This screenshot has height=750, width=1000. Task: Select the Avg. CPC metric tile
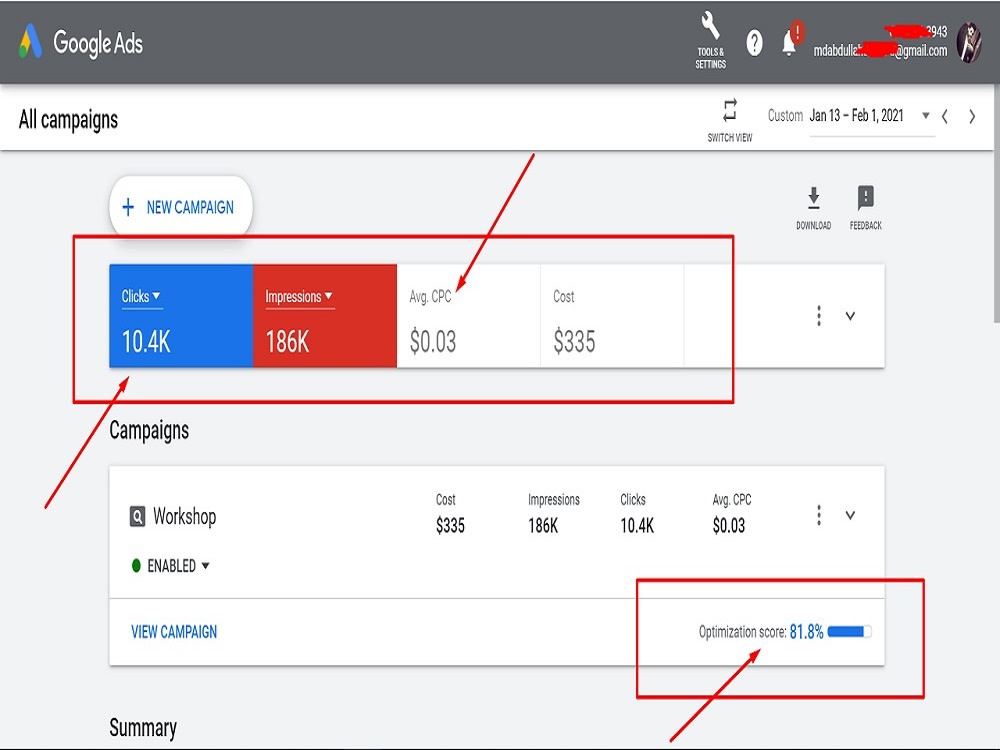468,316
